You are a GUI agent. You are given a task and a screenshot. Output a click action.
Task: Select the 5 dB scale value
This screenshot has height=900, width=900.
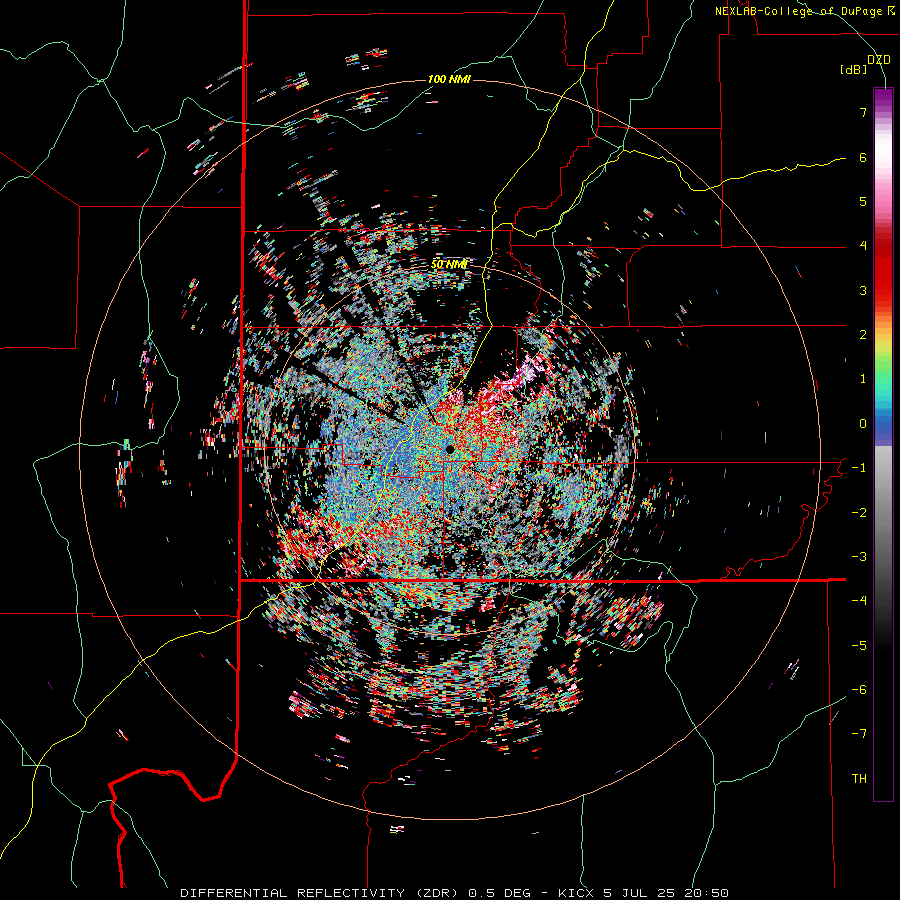[x=863, y=201]
